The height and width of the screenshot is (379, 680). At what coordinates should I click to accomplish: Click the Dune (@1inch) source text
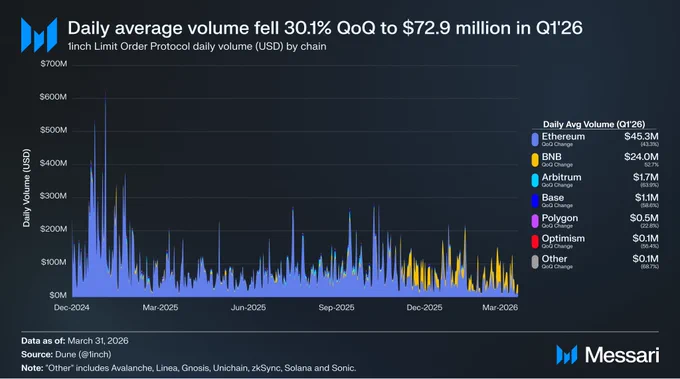(x=83, y=355)
